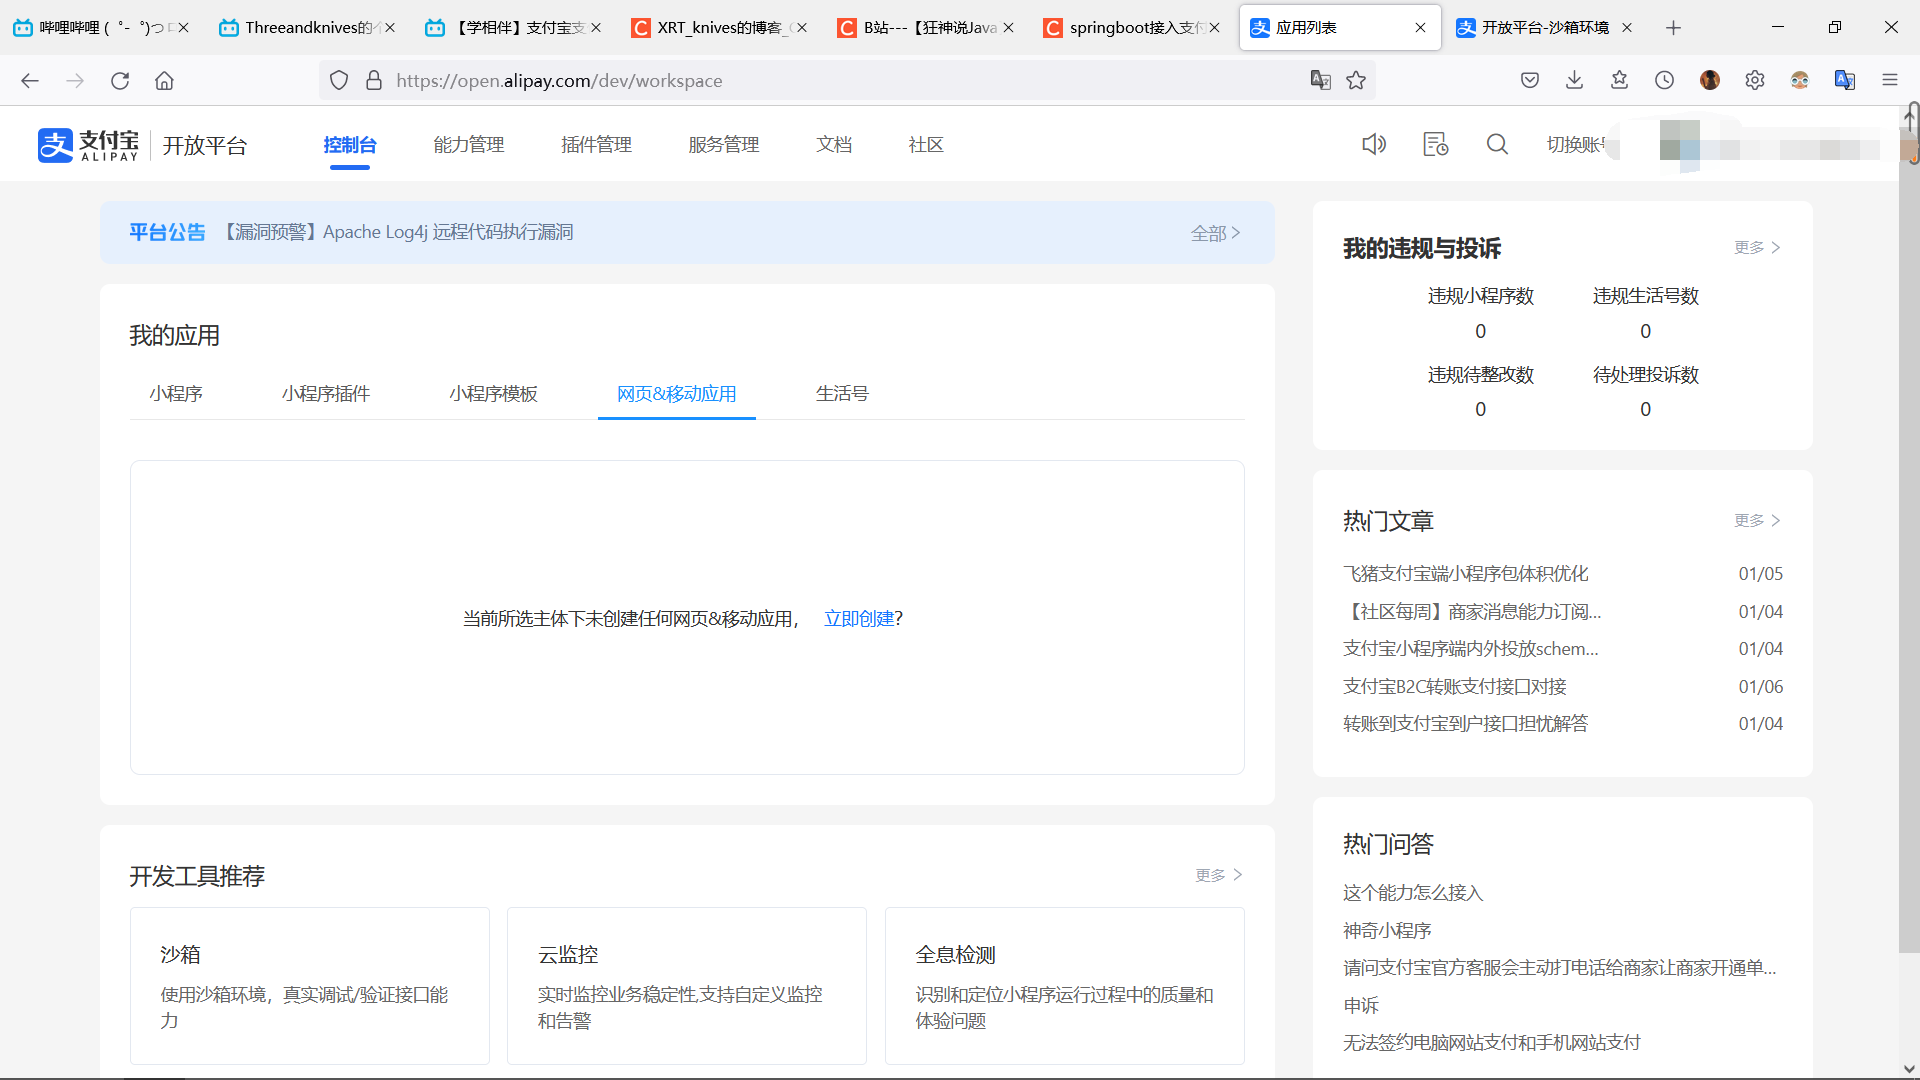Click the Alipay logo icon
Viewport: 1920px width, 1080px height.
pos(56,145)
